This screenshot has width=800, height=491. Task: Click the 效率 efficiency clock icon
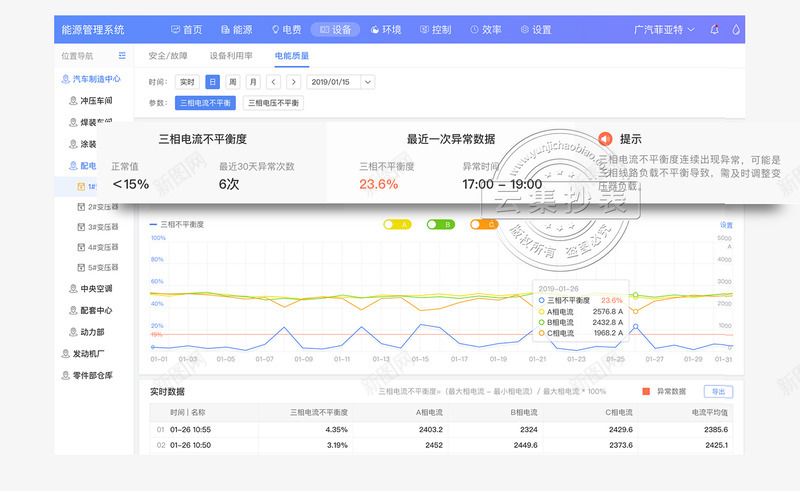click(474, 30)
